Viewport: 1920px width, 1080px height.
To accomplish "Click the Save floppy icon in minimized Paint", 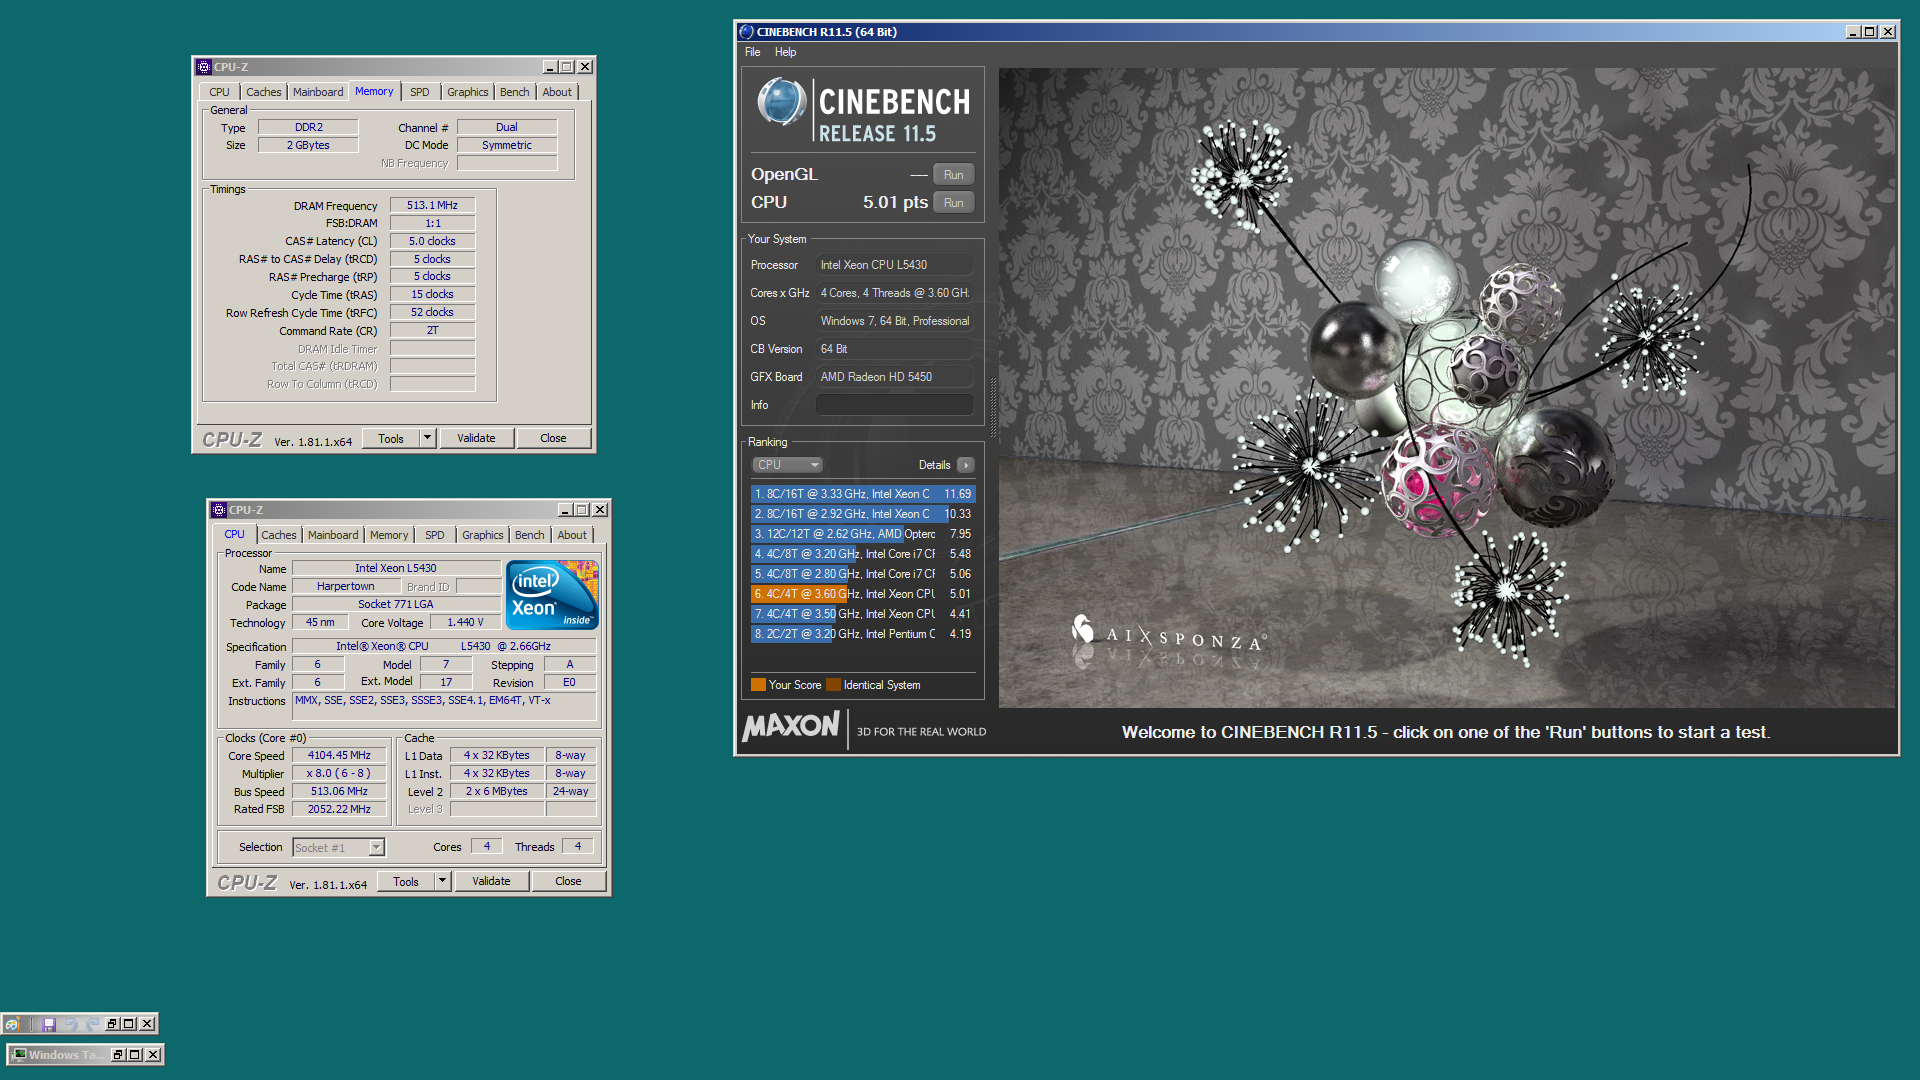I will [48, 1024].
